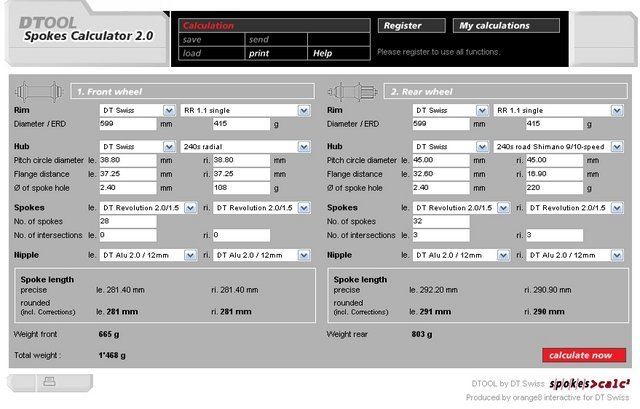Click the 1. Front wheel header
Image resolution: width=640 pixels, height=409 pixels.
click(x=193, y=91)
